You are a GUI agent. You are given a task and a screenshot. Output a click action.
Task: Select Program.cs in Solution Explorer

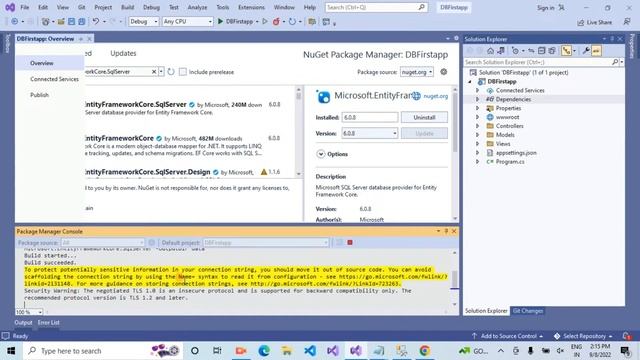pyautogui.click(x=510, y=162)
